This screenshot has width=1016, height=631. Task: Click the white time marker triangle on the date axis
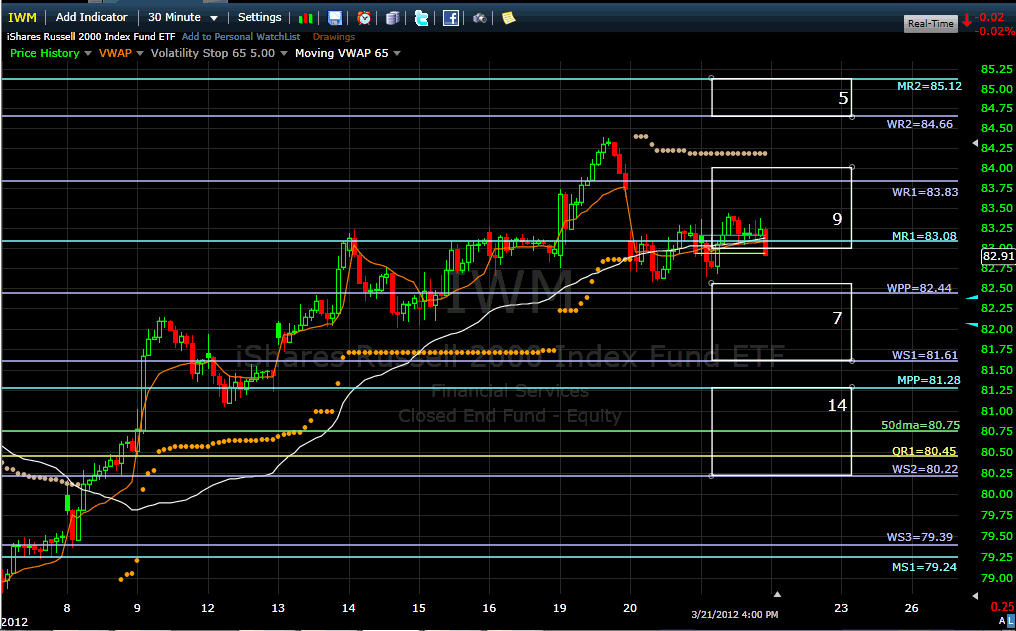click(x=777, y=596)
